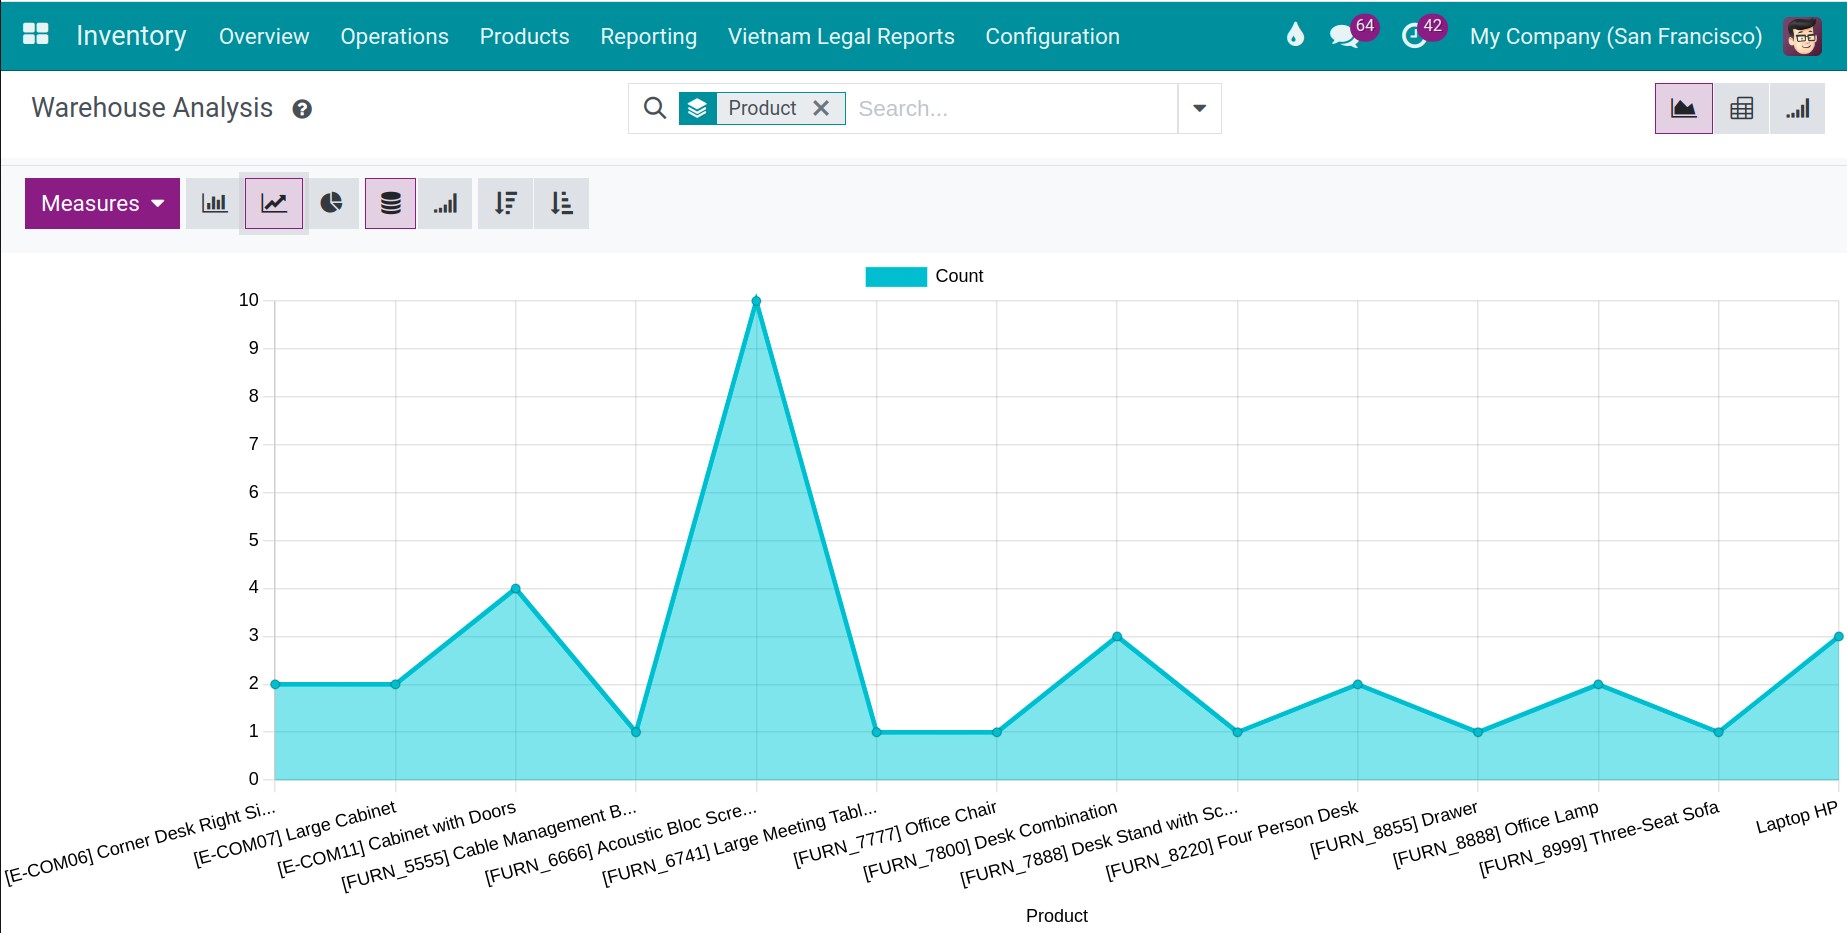The width and height of the screenshot is (1847, 933).
Task: Open the Measures dropdown
Action: (x=101, y=203)
